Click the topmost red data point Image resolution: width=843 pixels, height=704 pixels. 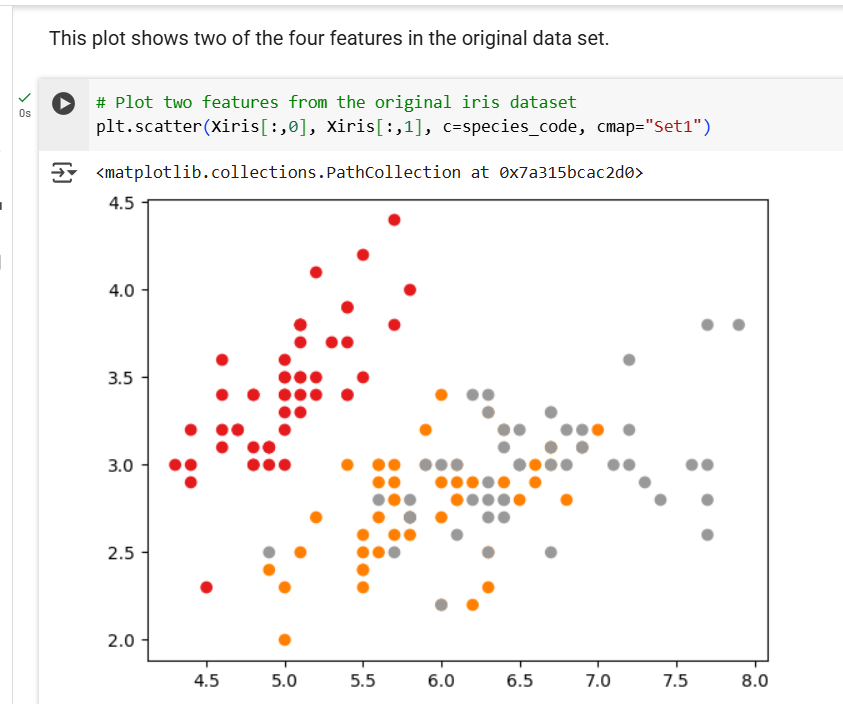pos(394,218)
